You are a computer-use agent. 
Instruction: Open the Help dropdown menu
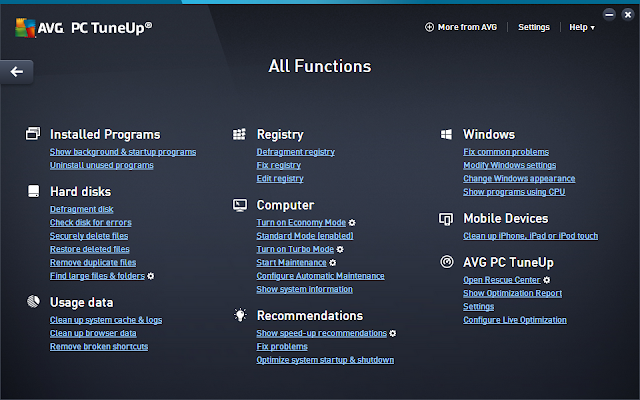581,27
